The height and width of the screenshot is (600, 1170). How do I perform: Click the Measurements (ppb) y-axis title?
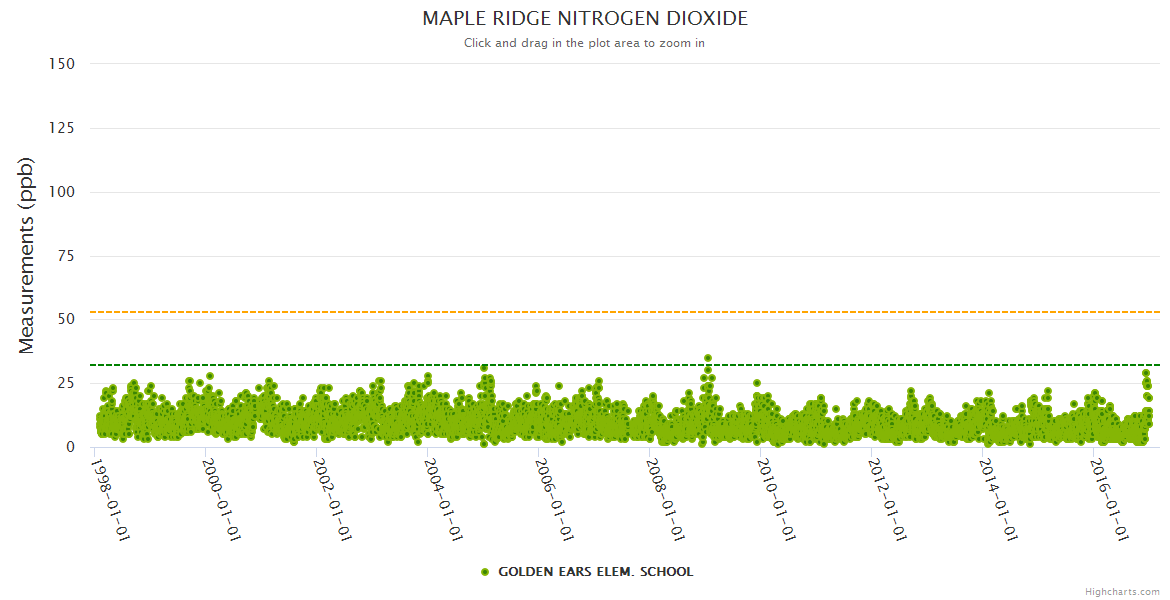(27, 255)
